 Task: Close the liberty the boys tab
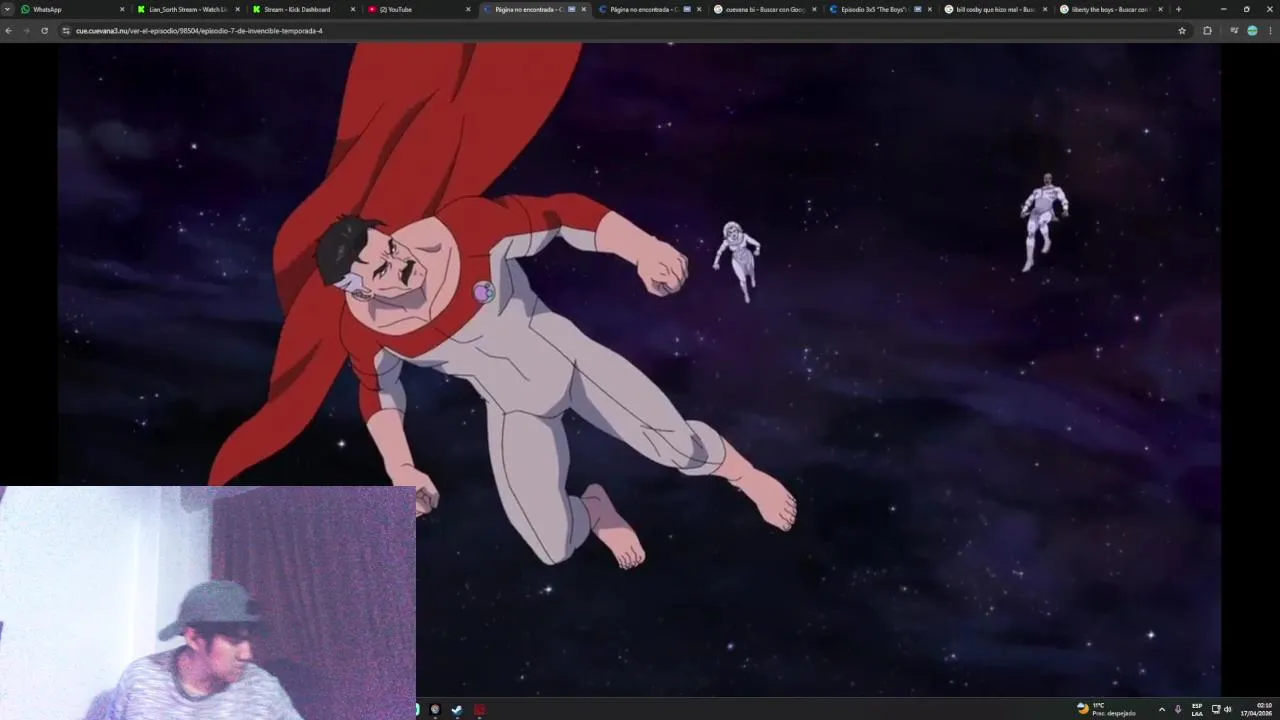pyautogui.click(x=1160, y=9)
